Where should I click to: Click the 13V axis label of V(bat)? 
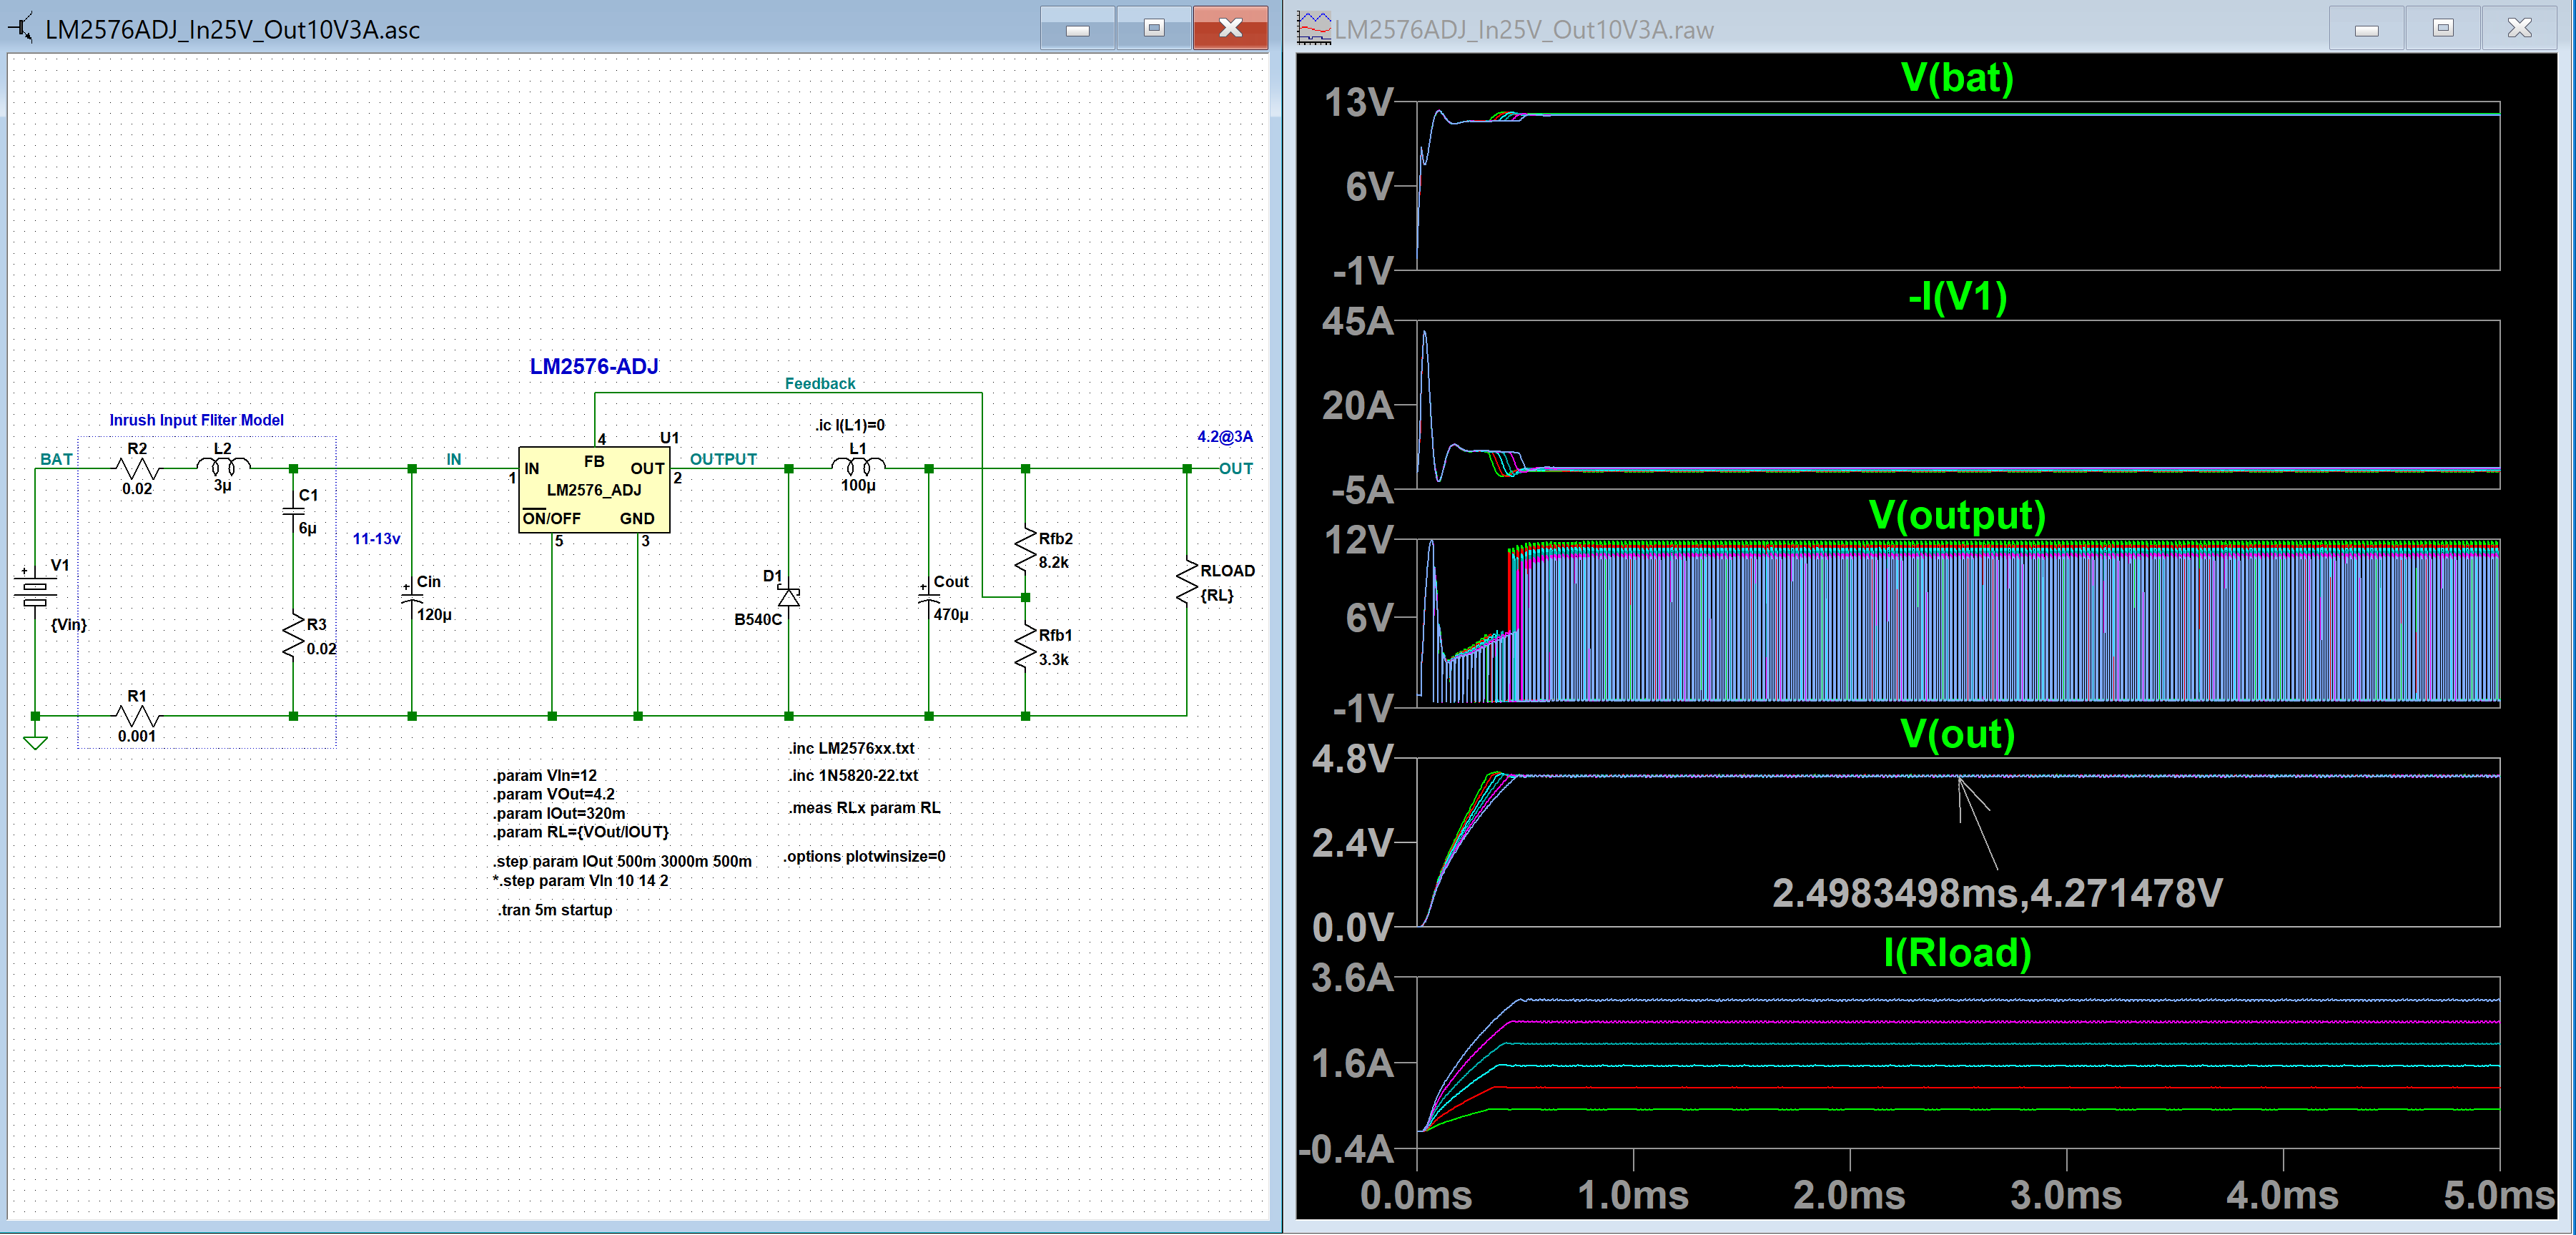click(x=1358, y=102)
